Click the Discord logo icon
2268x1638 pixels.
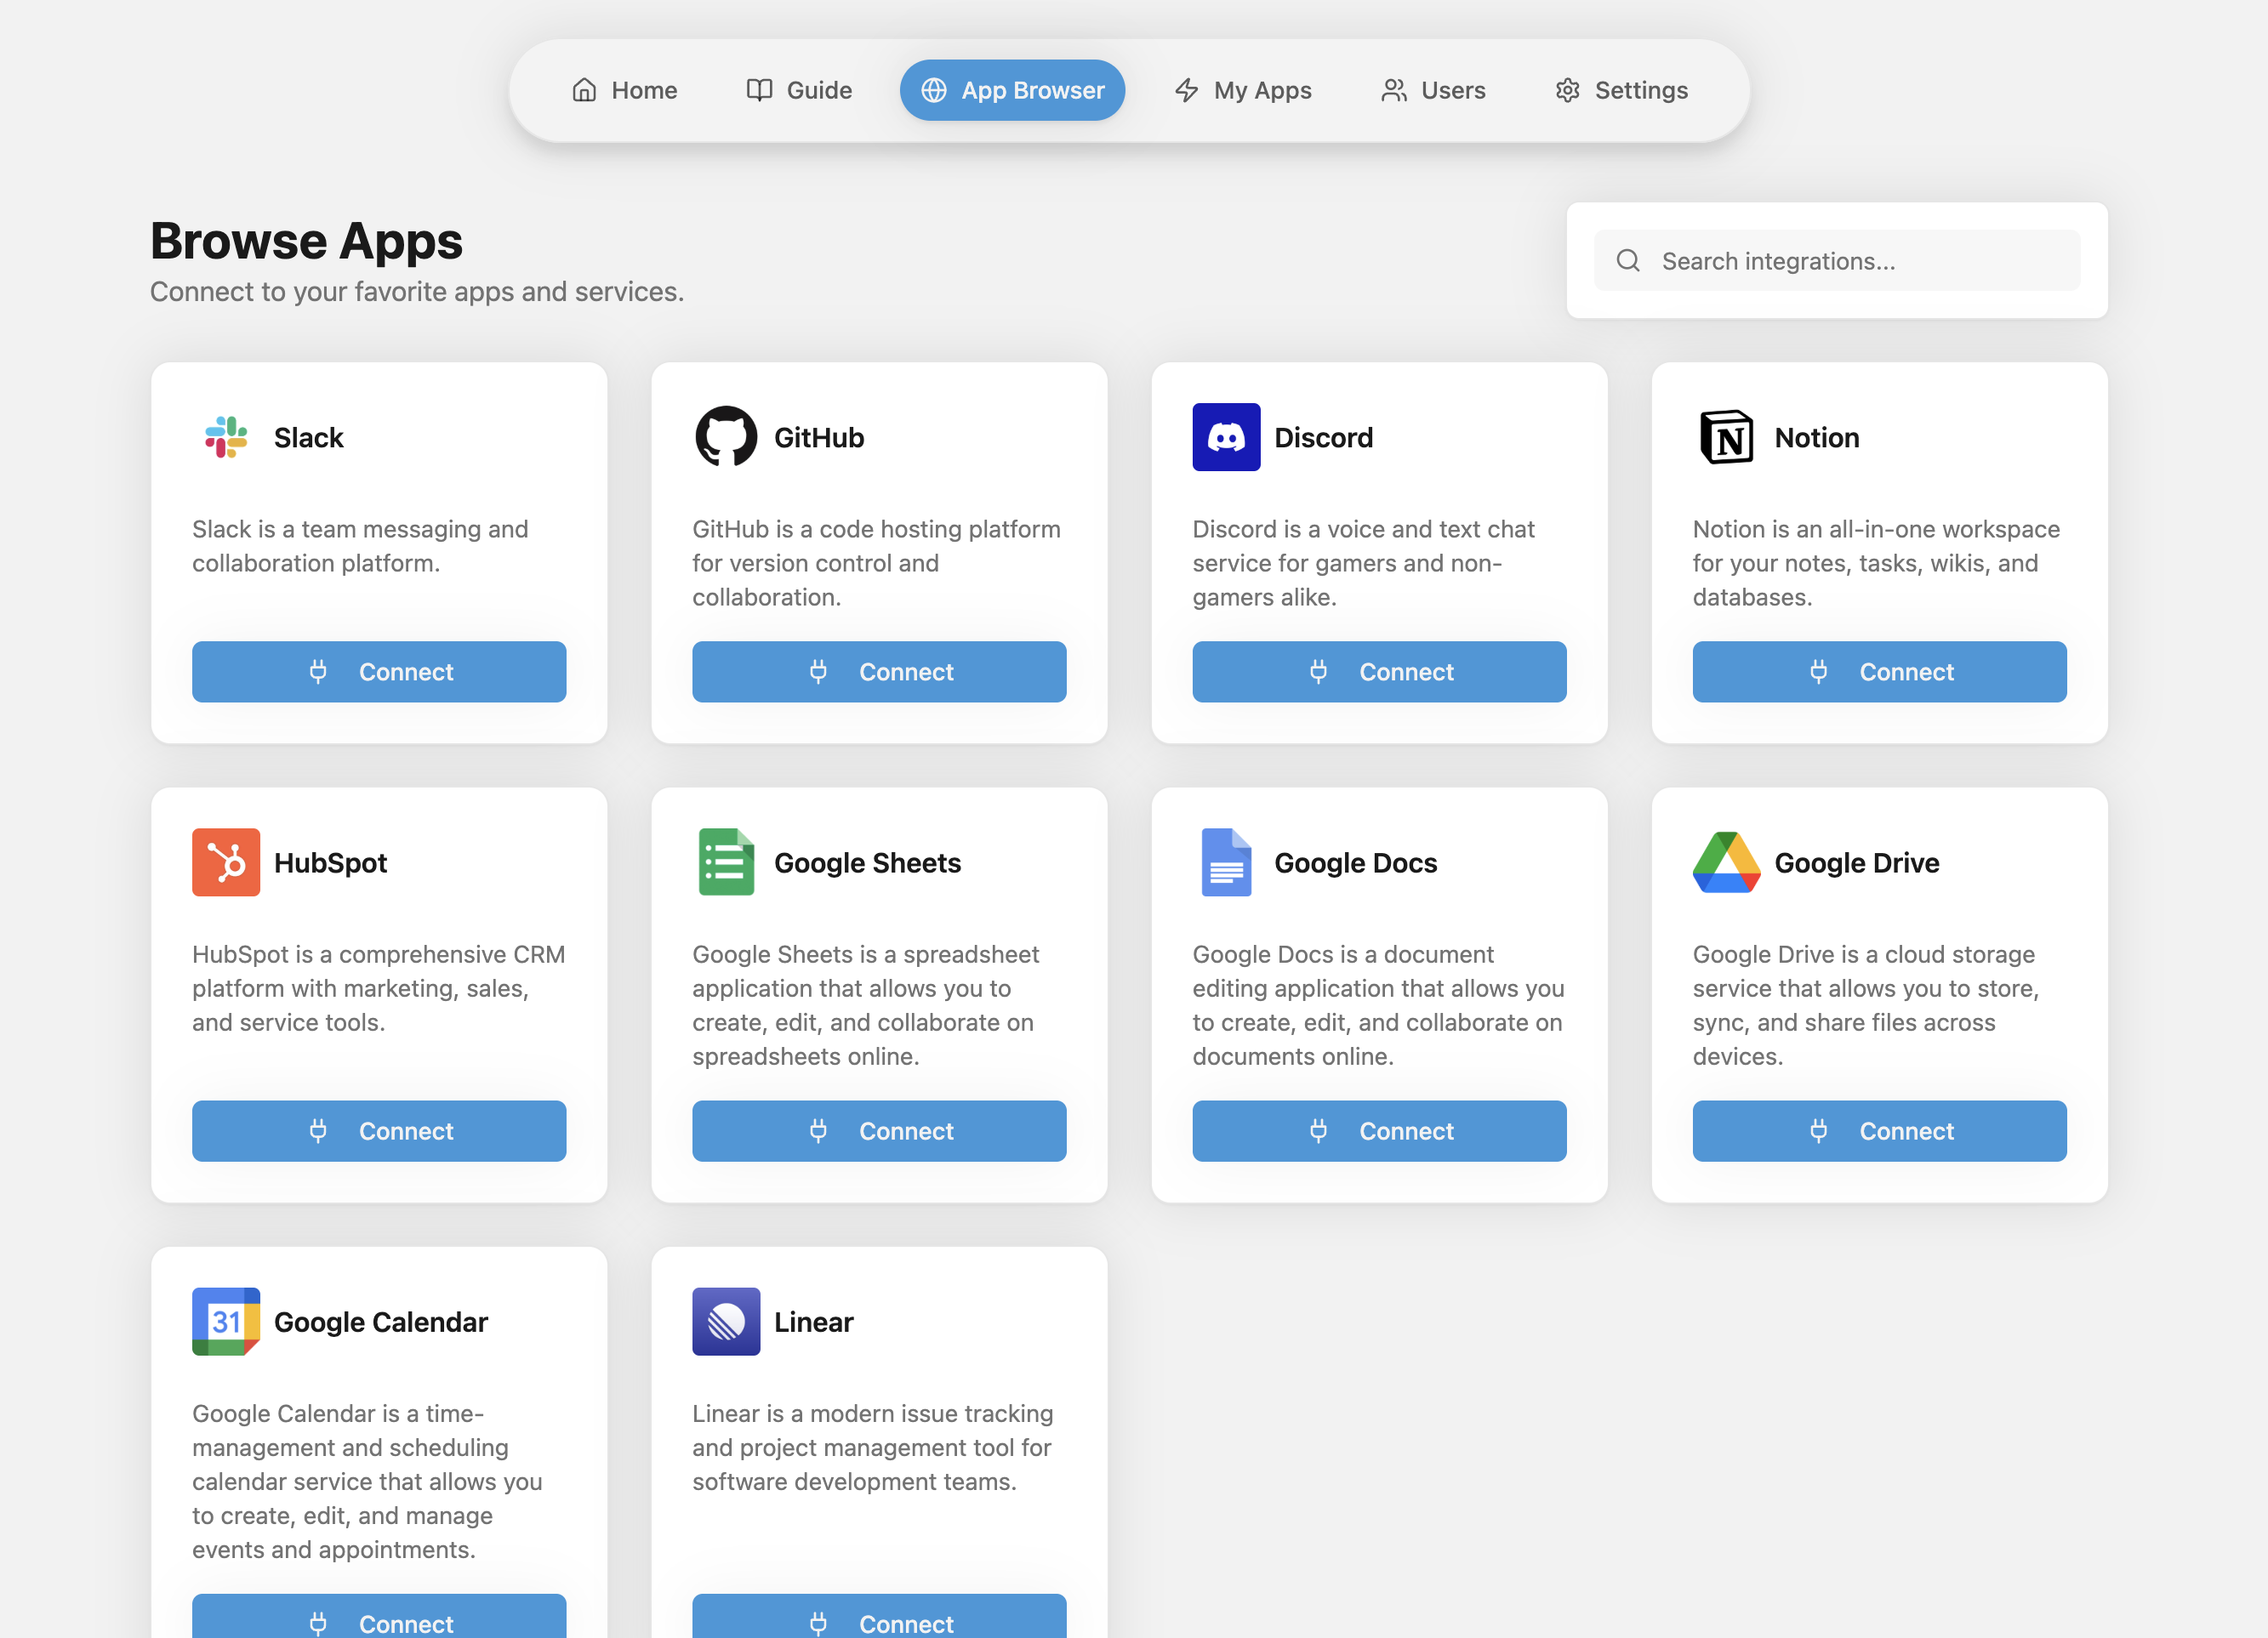(x=1226, y=437)
